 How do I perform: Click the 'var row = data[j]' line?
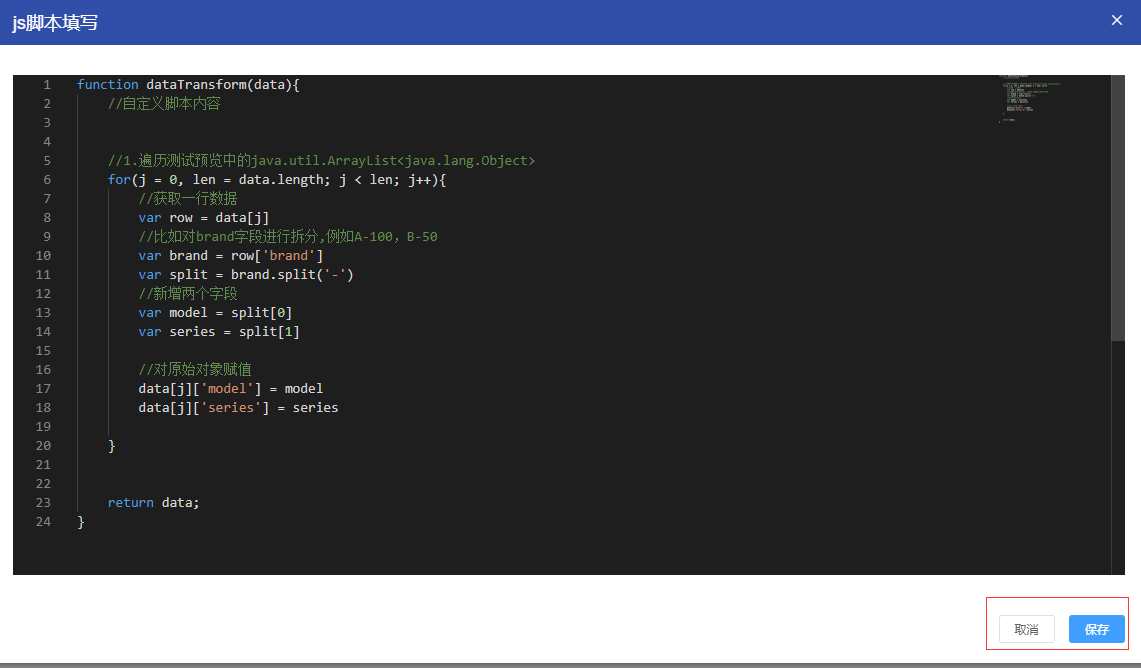(x=204, y=218)
